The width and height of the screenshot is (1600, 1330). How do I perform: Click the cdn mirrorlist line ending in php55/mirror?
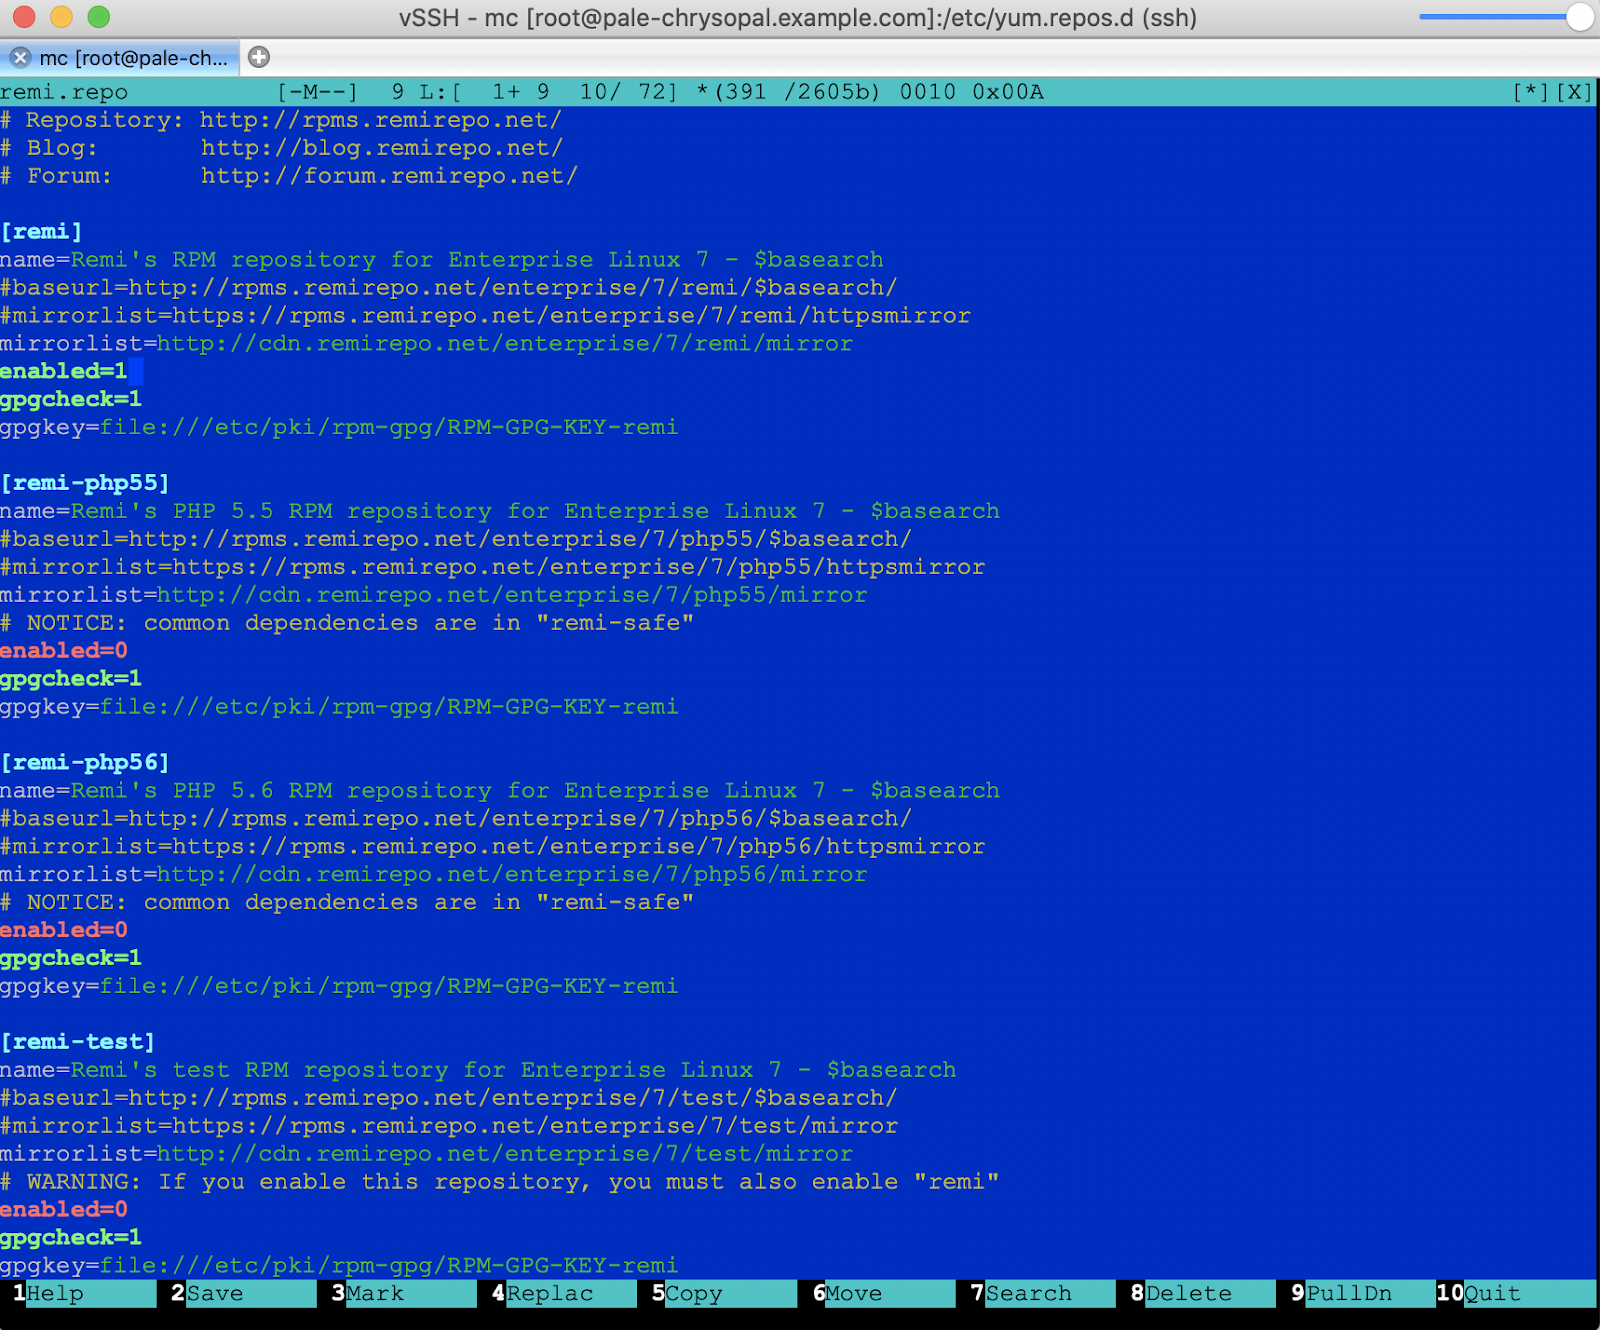tap(434, 595)
